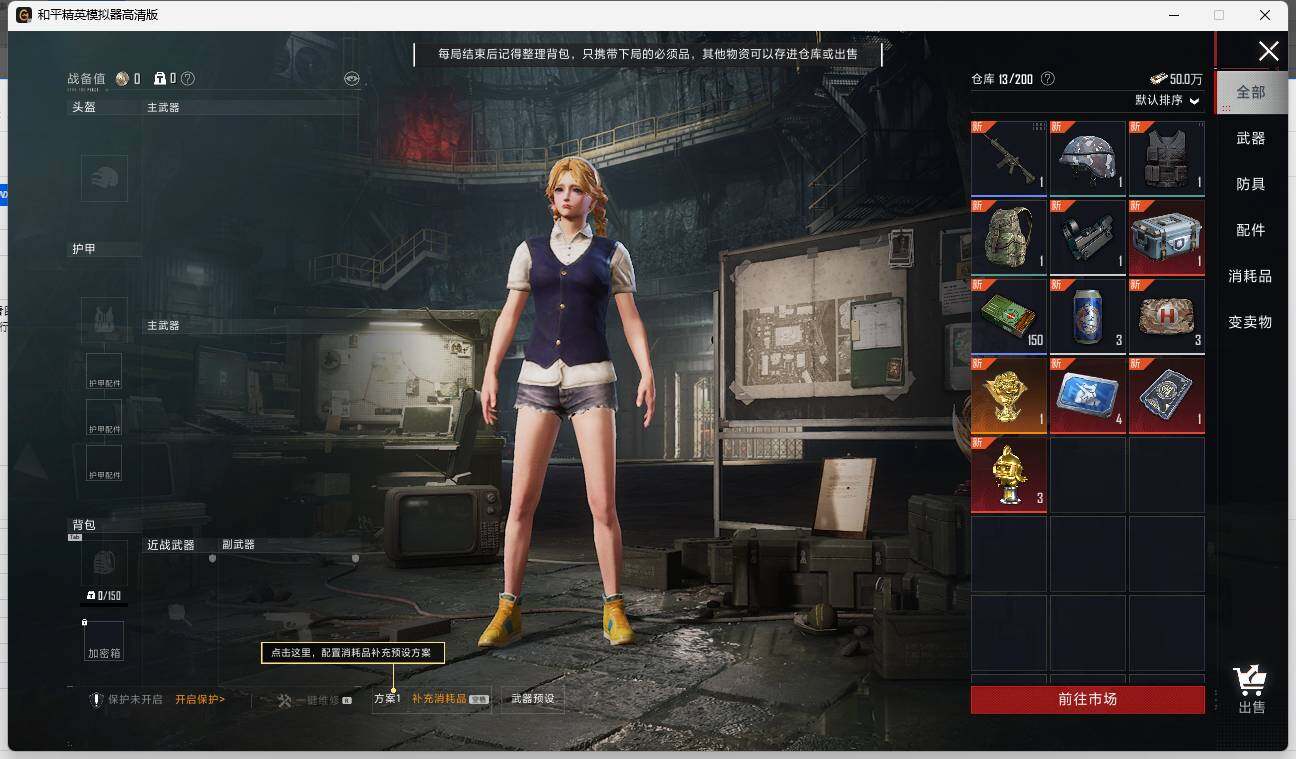Select the energy drink can item
Image resolution: width=1296 pixels, height=759 pixels.
pos(1088,316)
